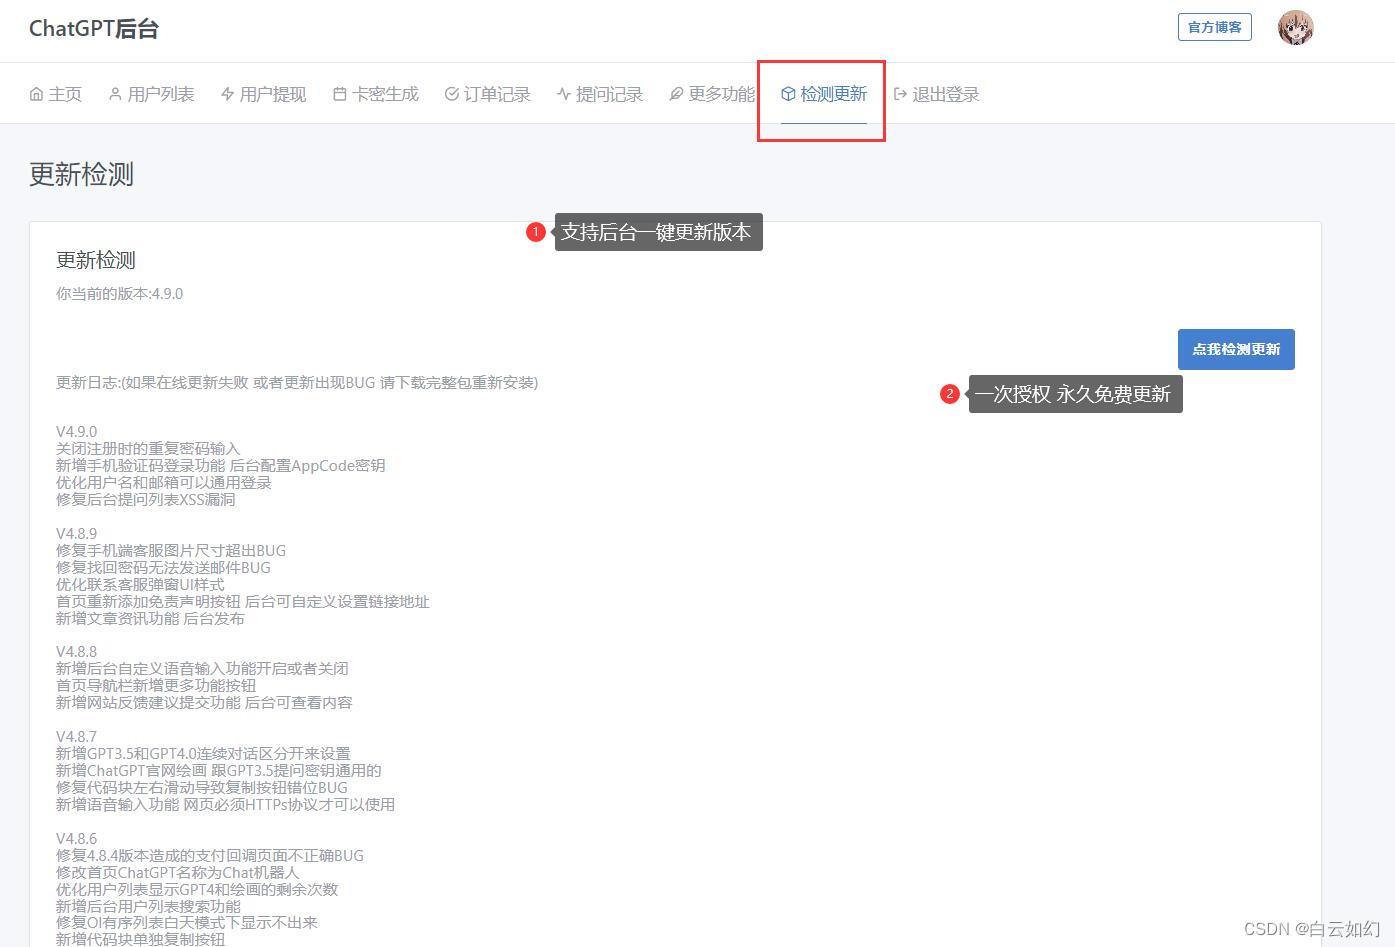1395x947 pixels.
Task: Click 退出登录 to log out
Action: tap(936, 94)
